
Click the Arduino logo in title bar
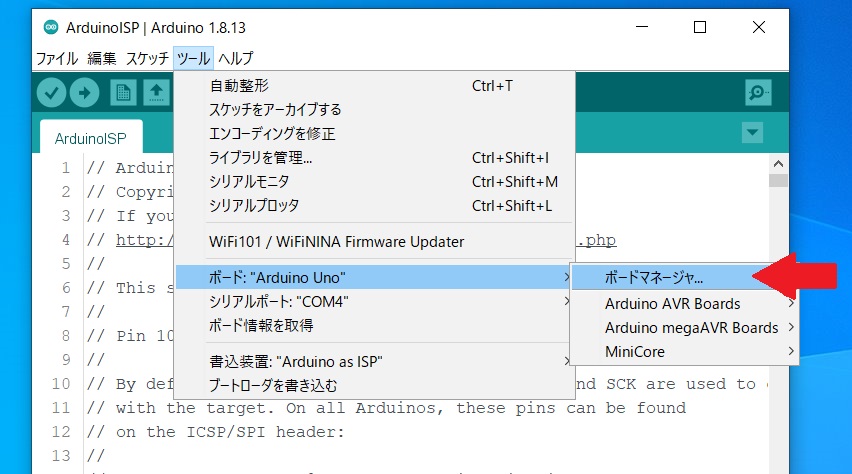point(51,27)
